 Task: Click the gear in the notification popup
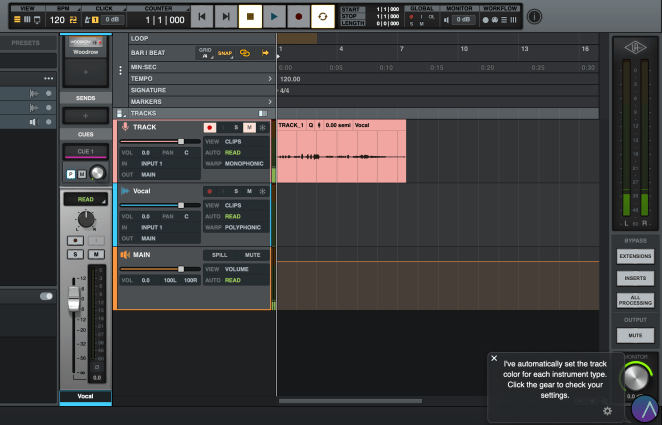pyautogui.click(x=607, y=411)
